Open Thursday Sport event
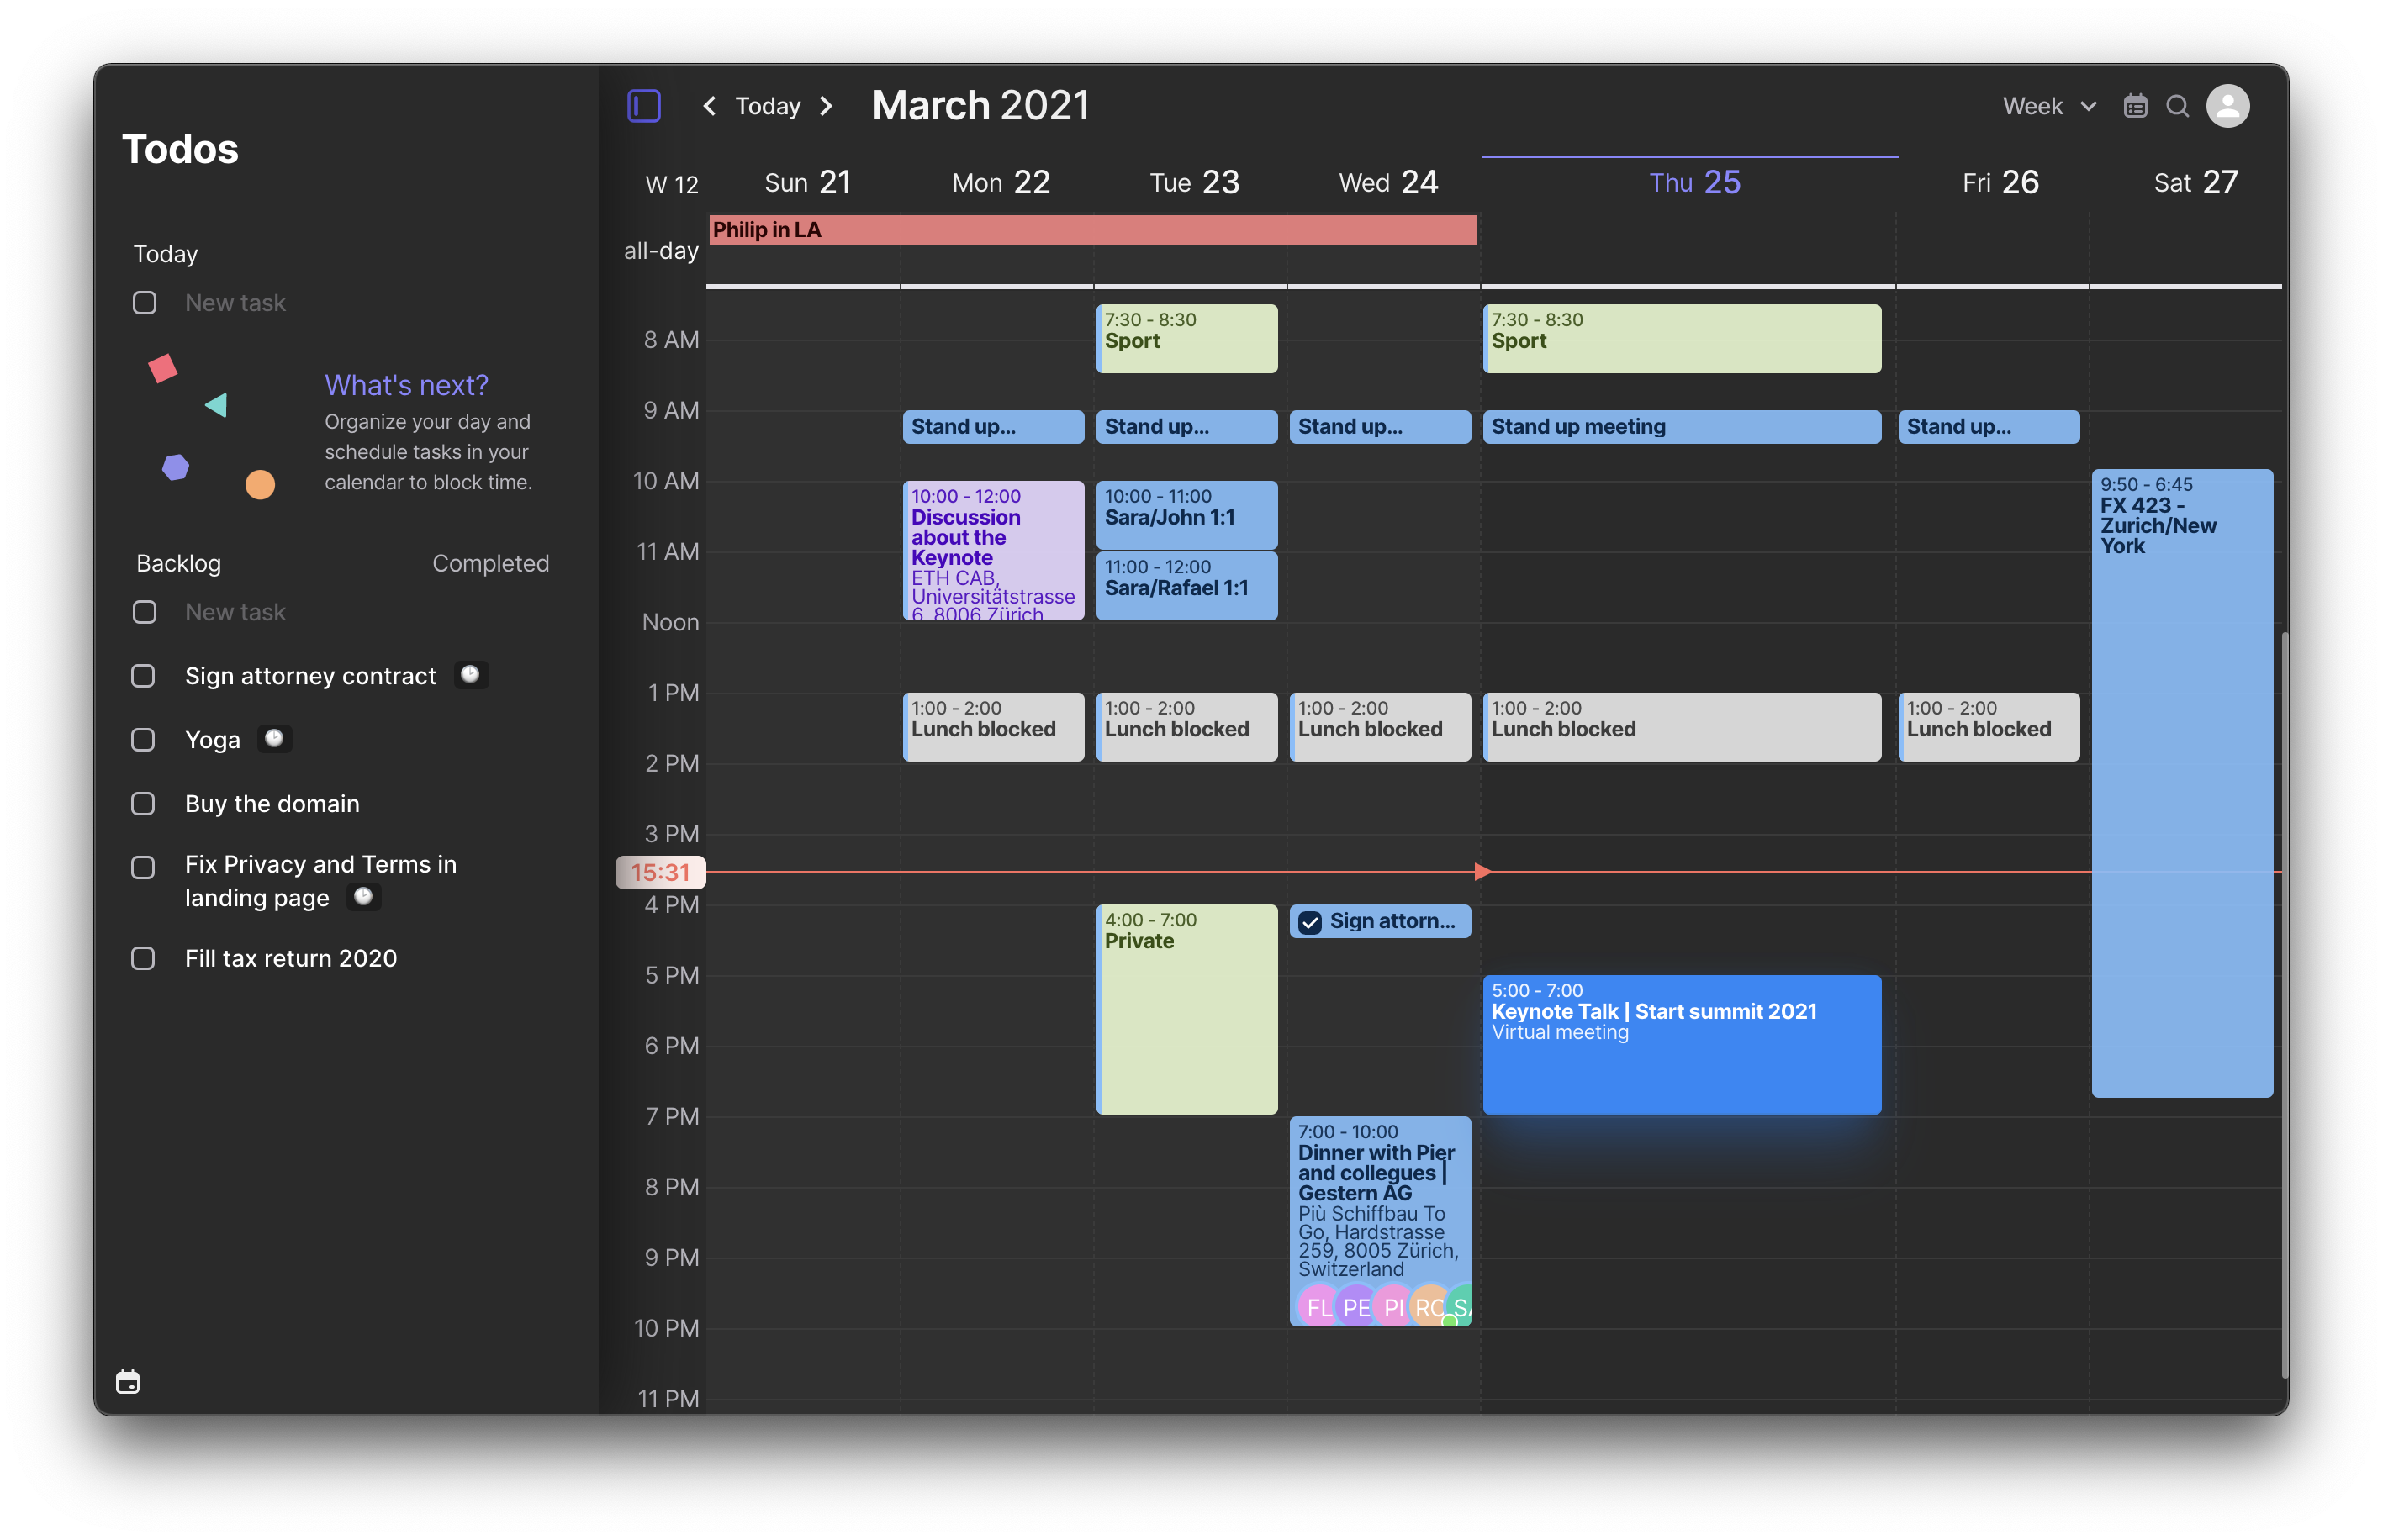Viewport: 2383px width, 1540px height. tap(1681, 339)
